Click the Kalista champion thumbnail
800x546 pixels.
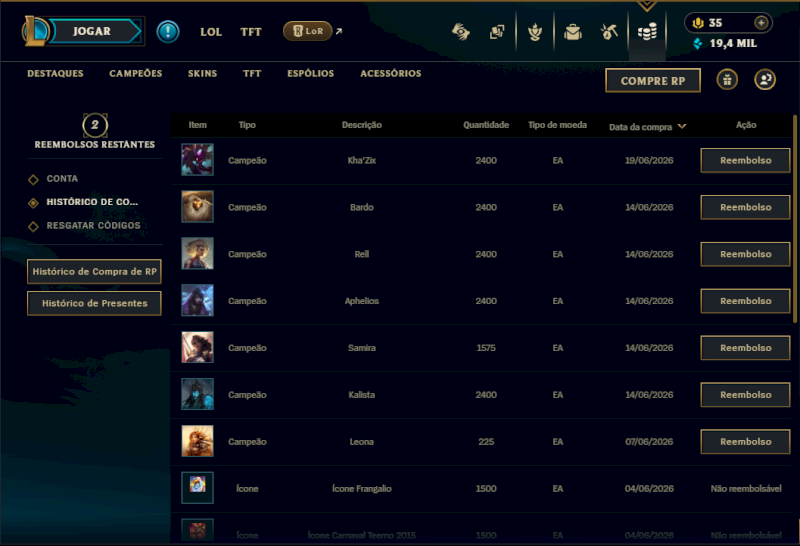point(197,394)
